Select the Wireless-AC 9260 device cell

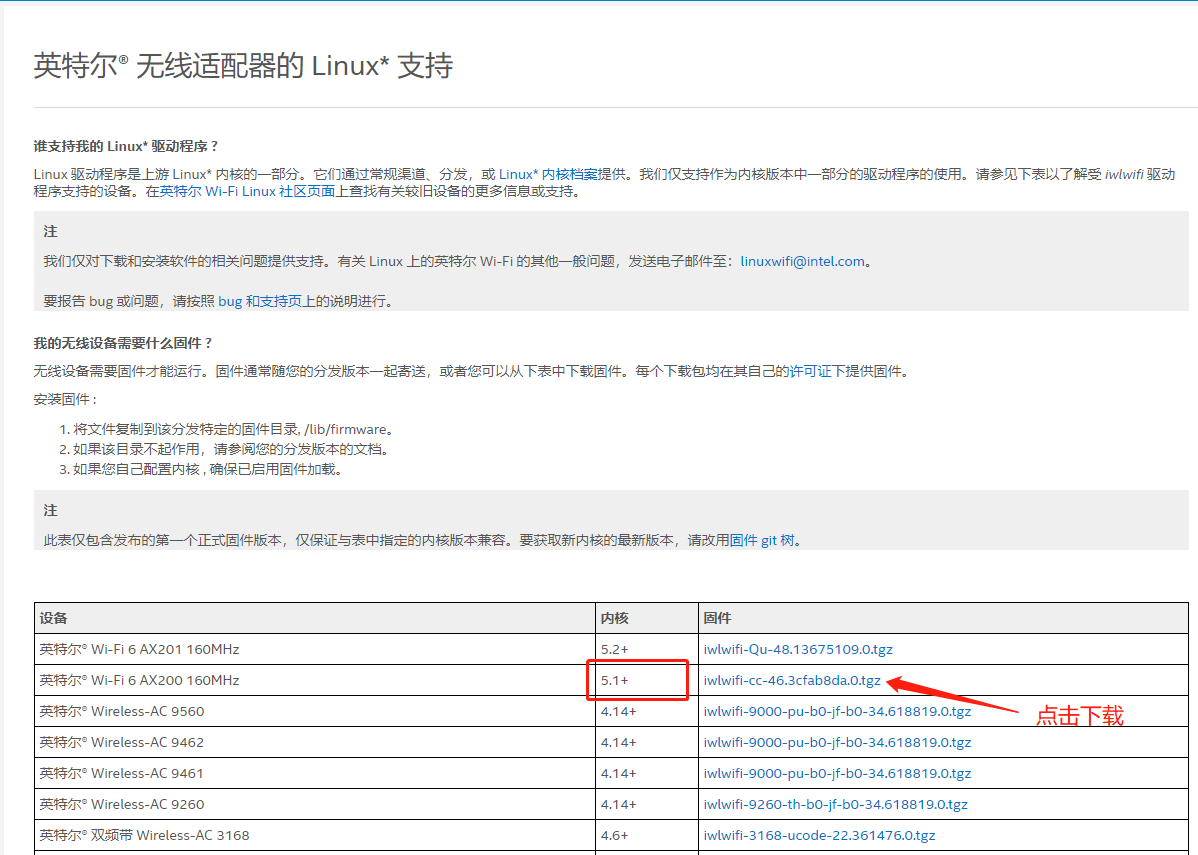[315, 804]
